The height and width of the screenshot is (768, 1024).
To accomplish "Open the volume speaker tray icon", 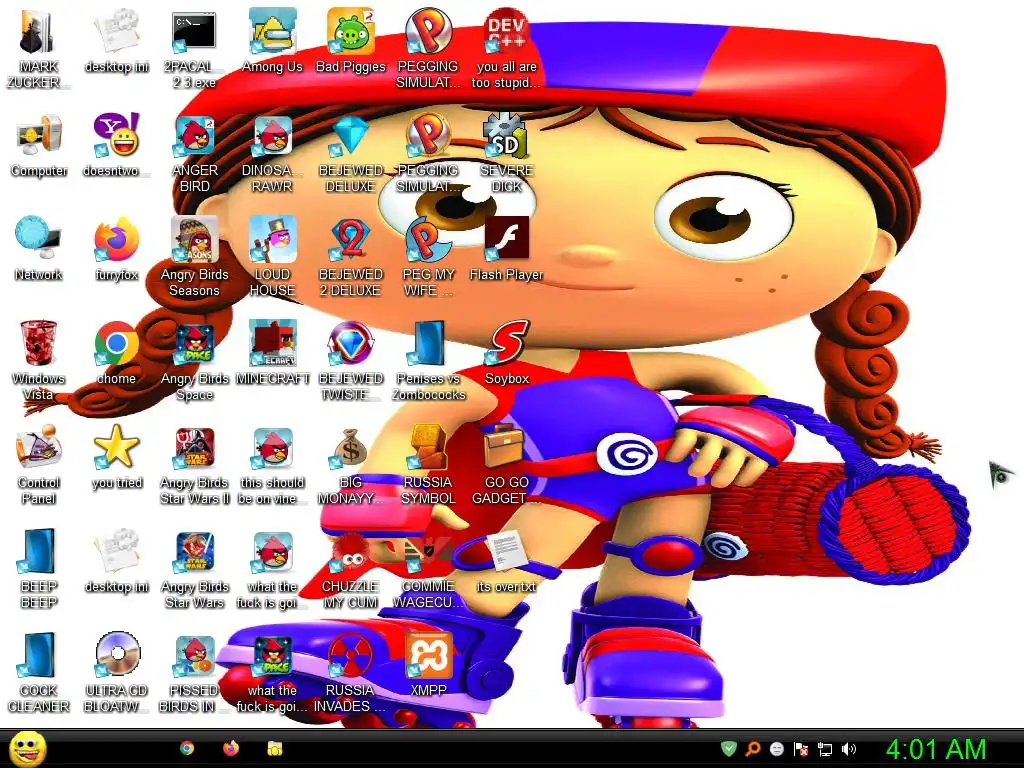I will [x=849, y=749].
